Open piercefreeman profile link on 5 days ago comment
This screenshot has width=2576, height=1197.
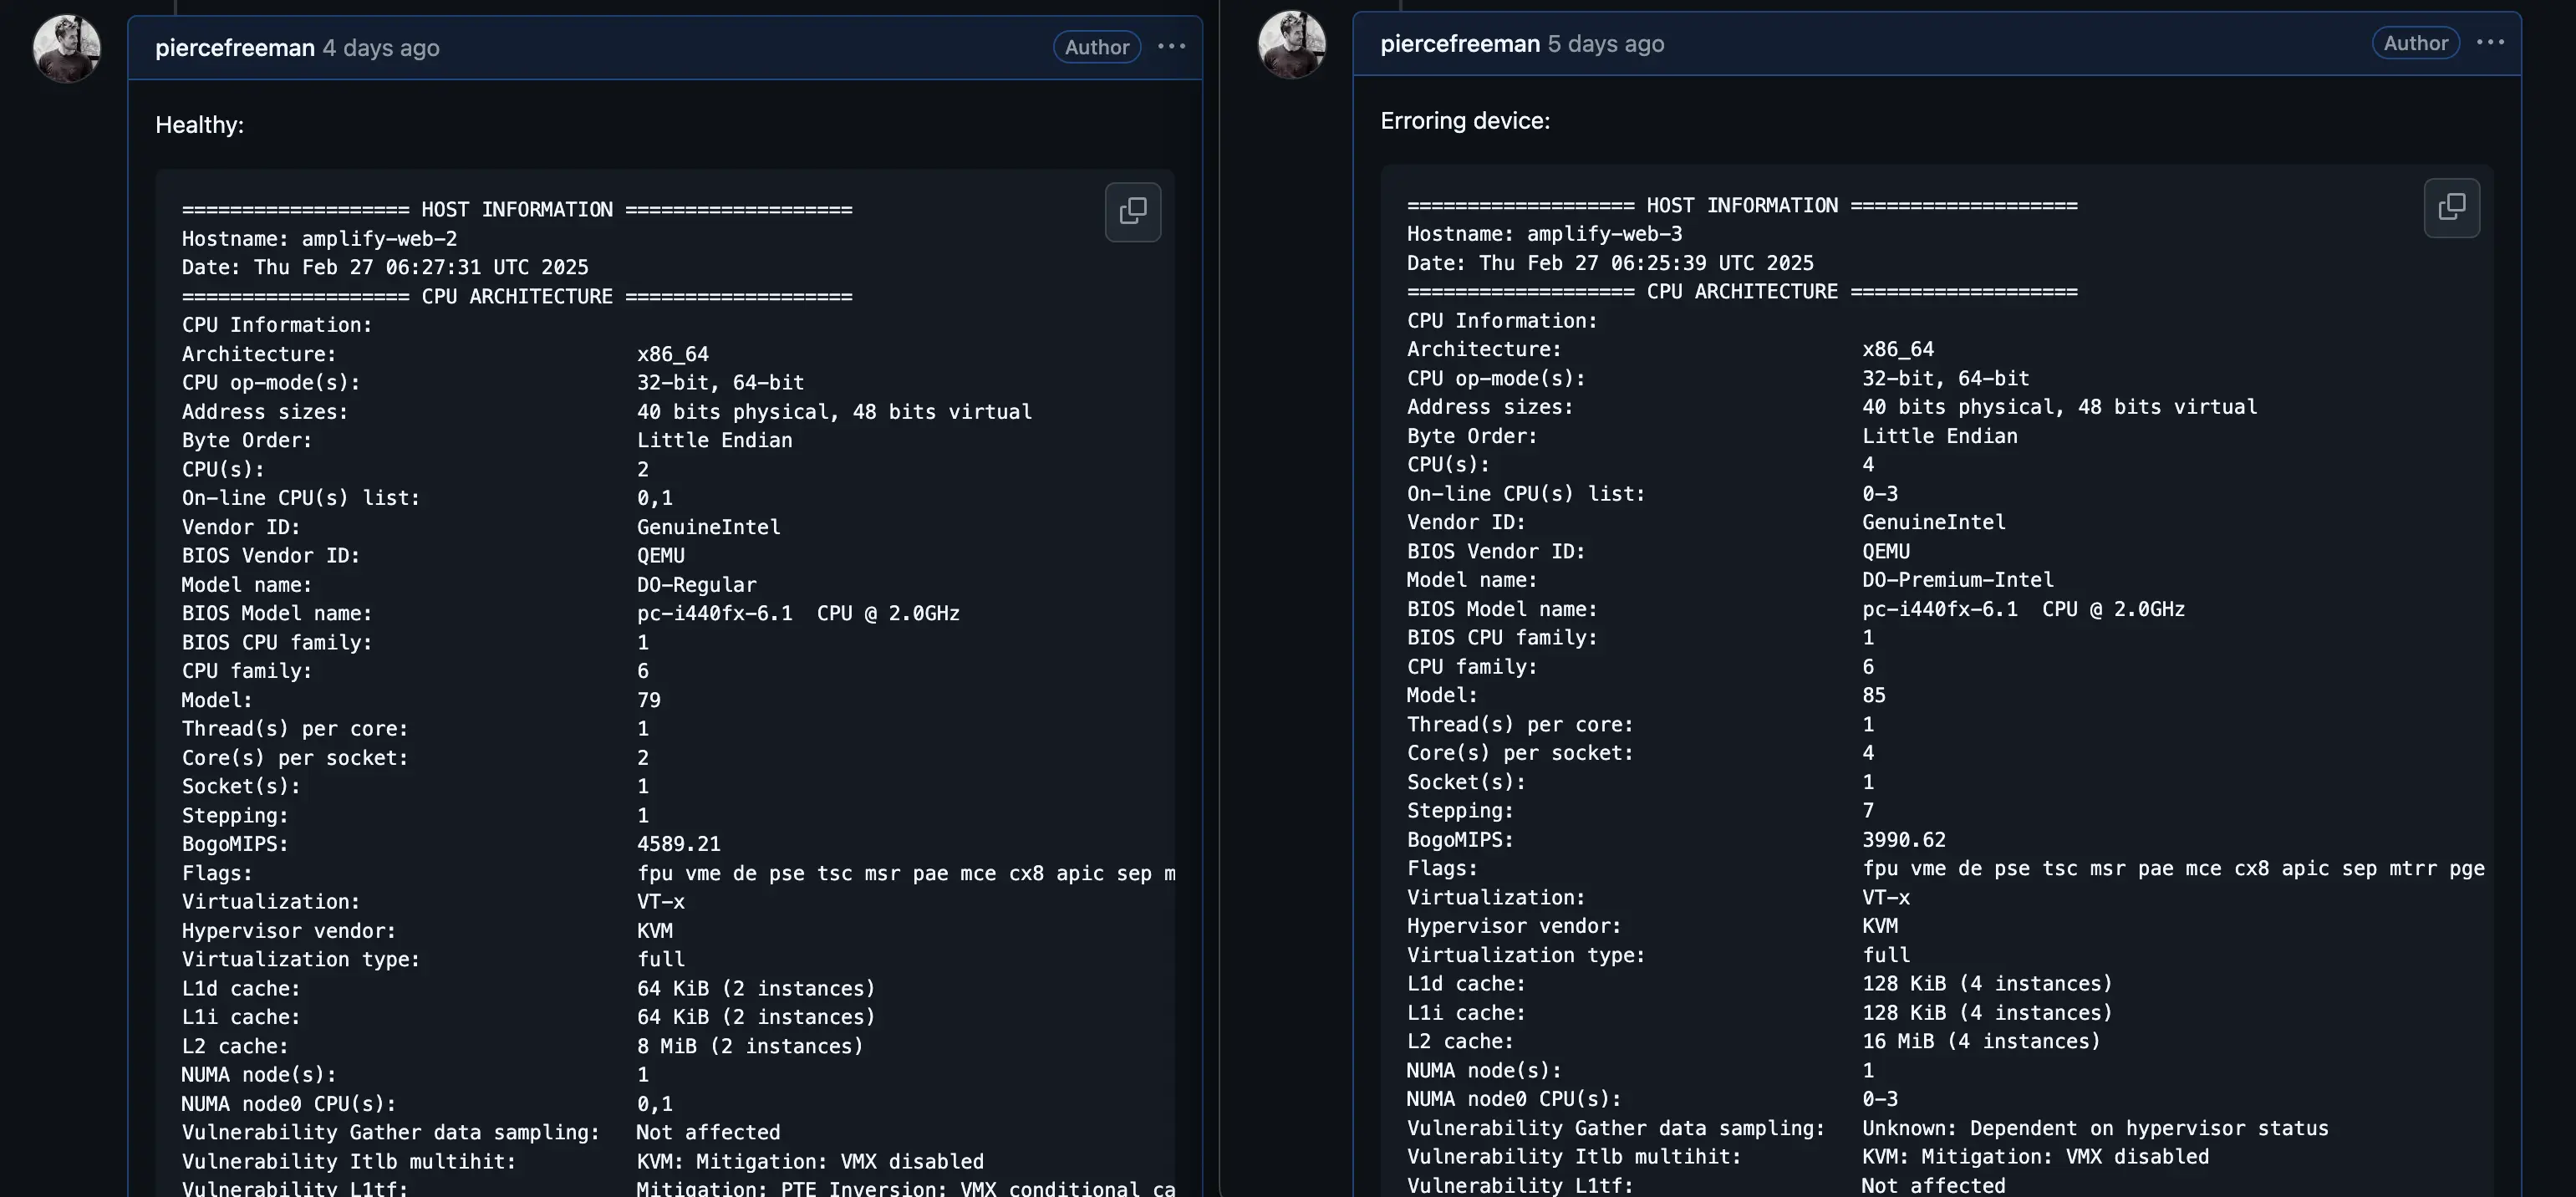pyautogui.click(x=1459, y=44)
